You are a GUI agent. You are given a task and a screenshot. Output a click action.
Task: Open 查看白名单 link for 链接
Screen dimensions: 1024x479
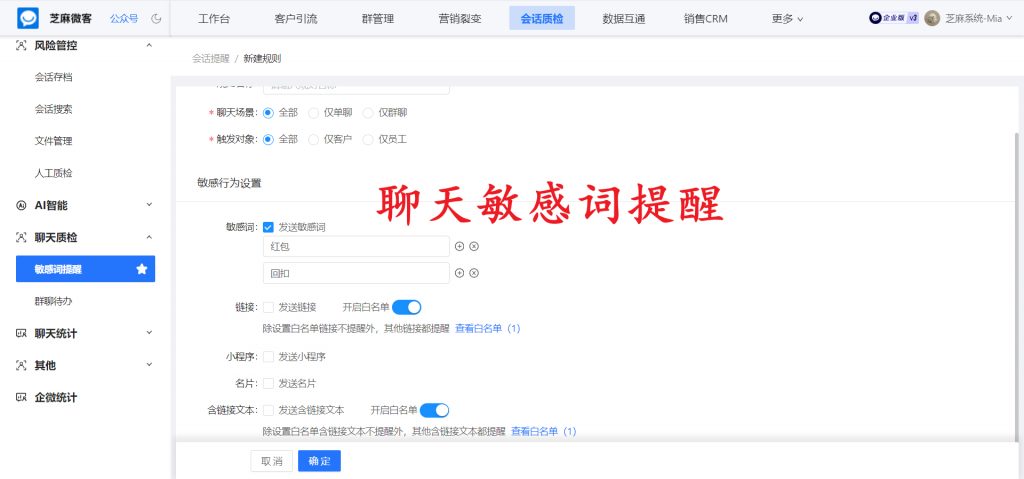coord(487,328)
